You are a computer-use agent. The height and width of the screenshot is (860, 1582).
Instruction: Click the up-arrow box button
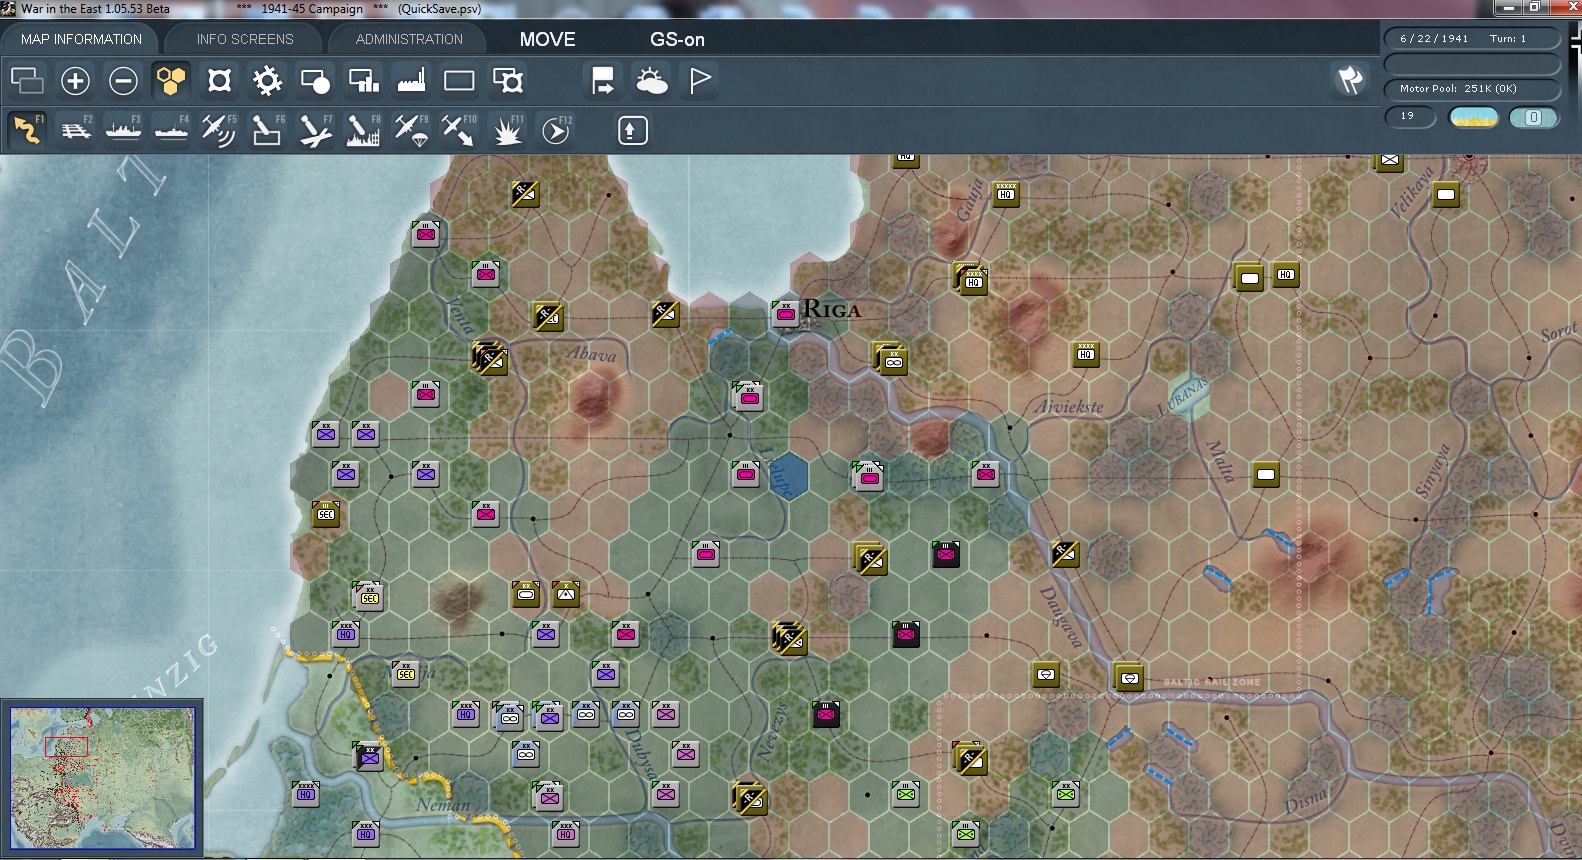pyautogui.click(x=632, y=130)
